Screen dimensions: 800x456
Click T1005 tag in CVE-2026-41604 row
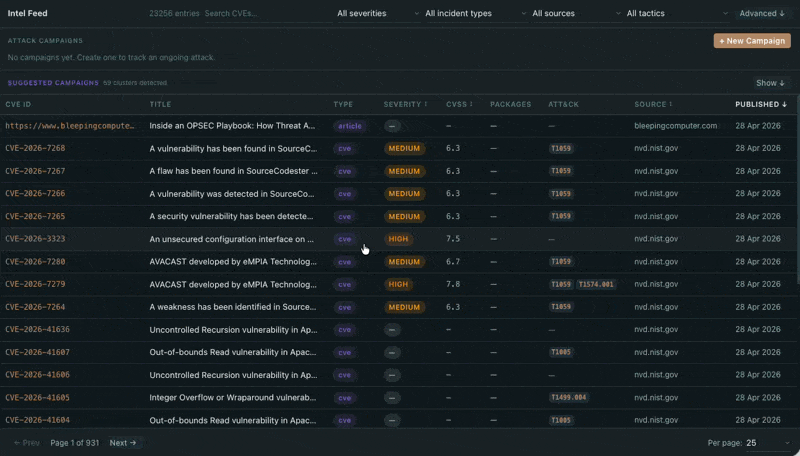[561, 420]
